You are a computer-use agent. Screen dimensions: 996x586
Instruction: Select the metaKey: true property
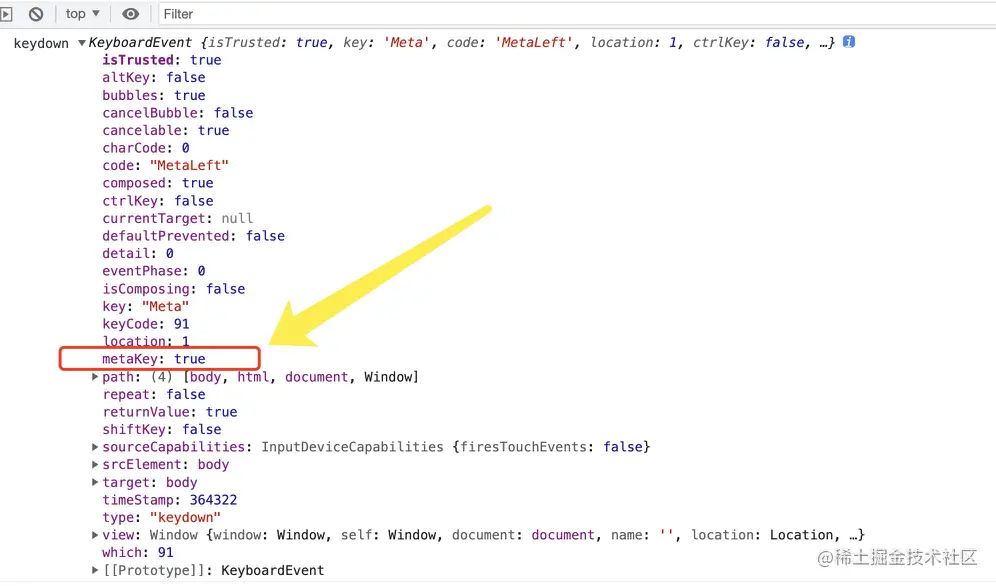[154, 359]
